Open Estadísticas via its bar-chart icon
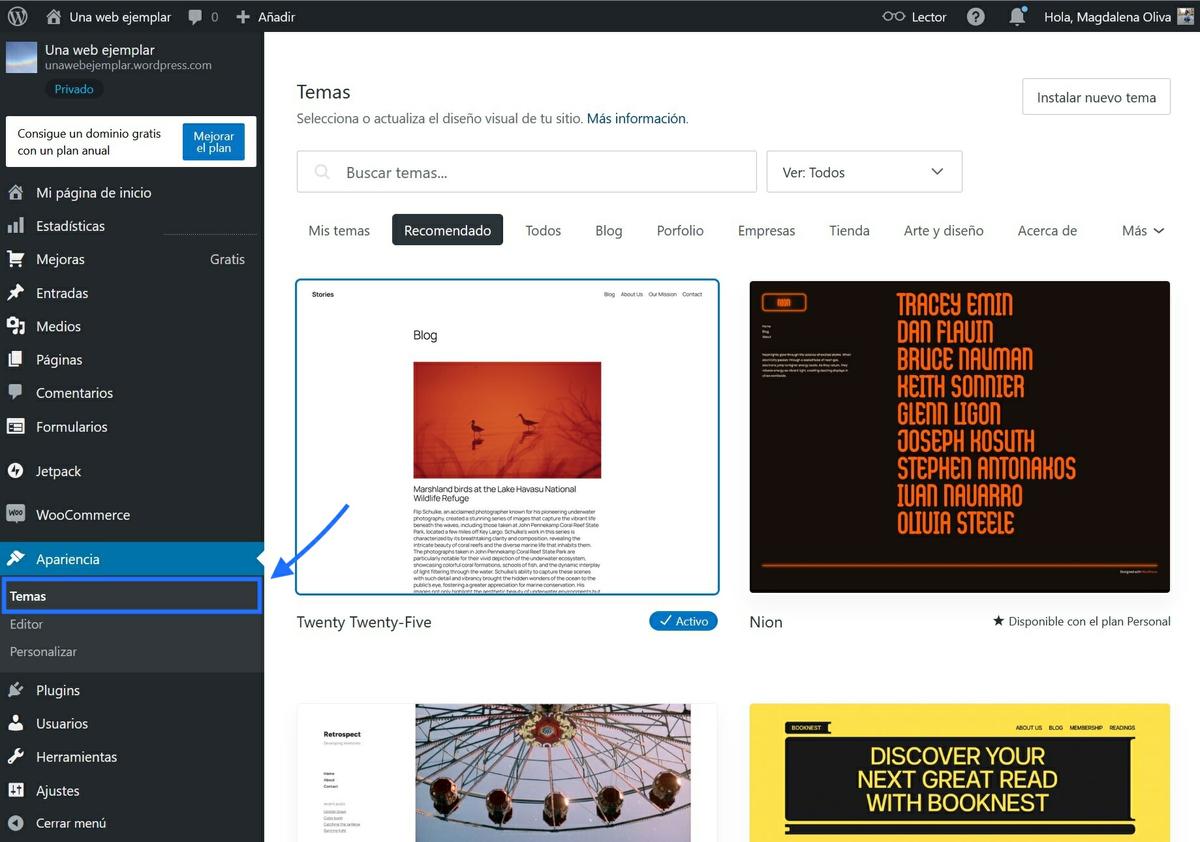 [21, 225]
